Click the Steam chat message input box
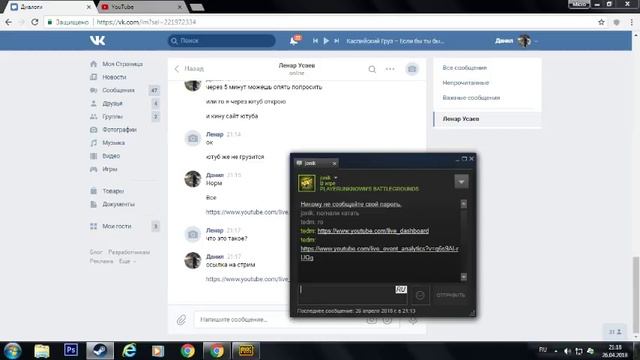The image size is (640, 360). (352, 294)
